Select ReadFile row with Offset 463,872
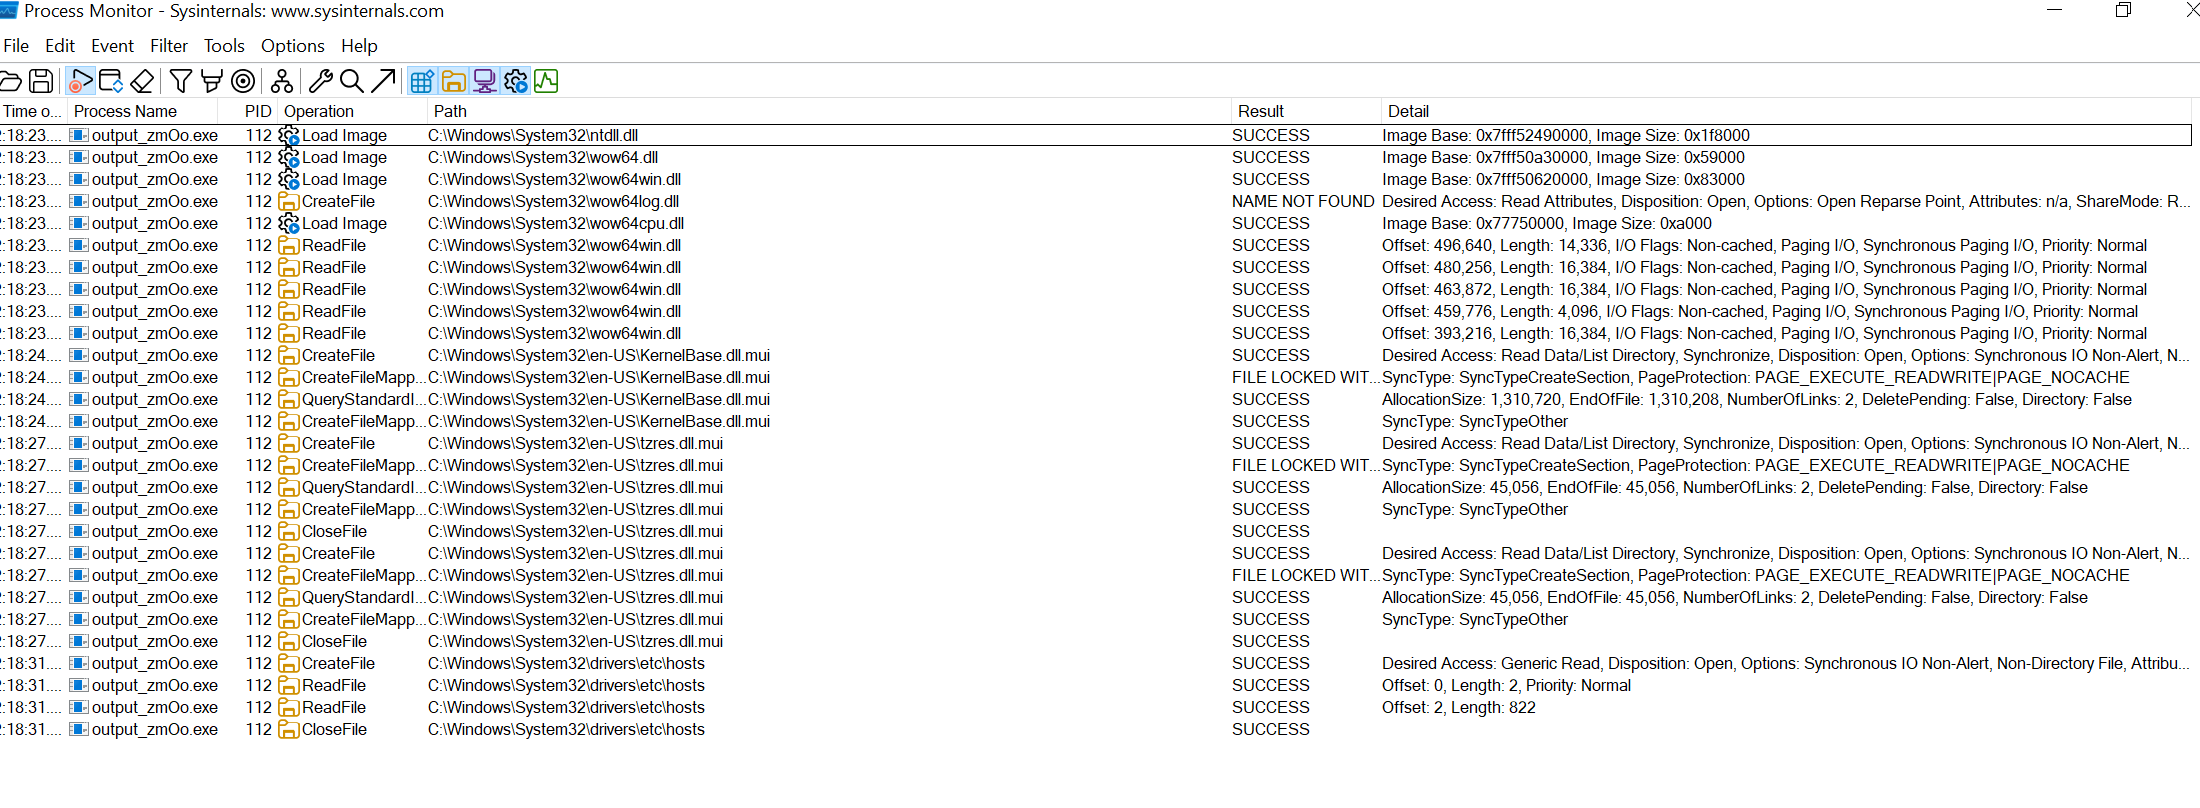Viewport: 2200px width, 808px height. tap(1096, 289)
